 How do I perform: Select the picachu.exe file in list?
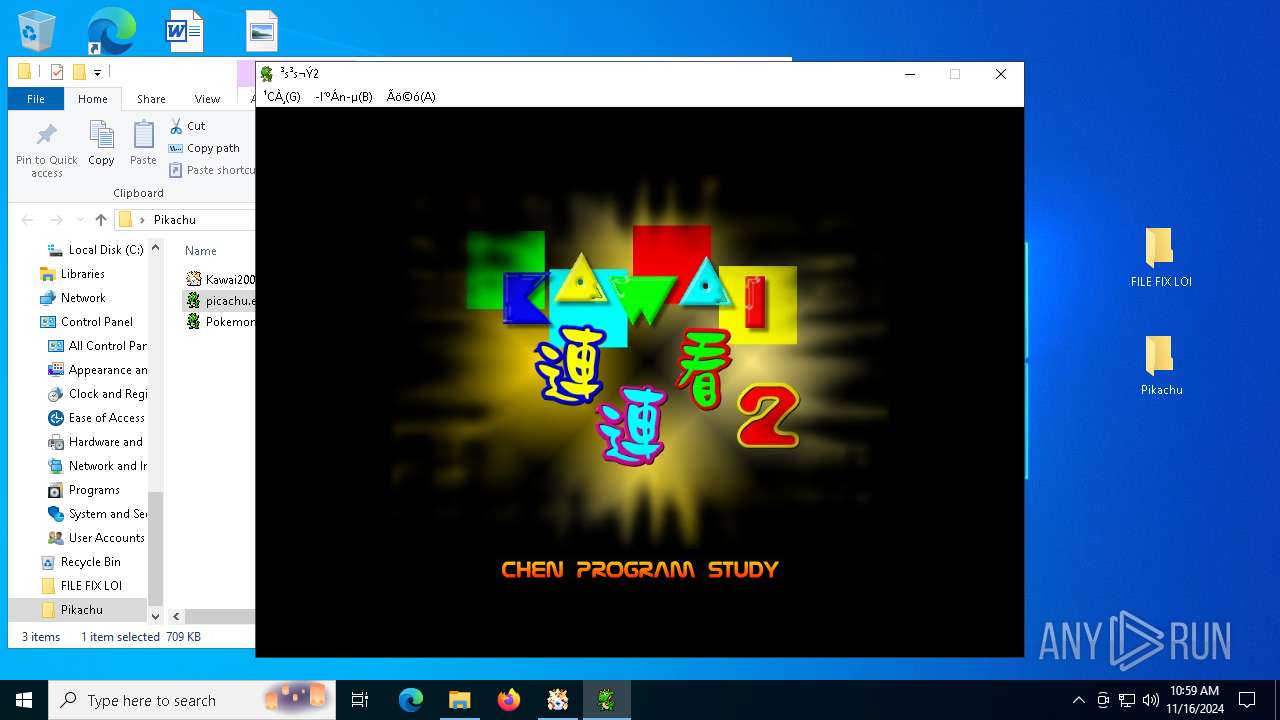pyautogui.click(x=220, y=301)
